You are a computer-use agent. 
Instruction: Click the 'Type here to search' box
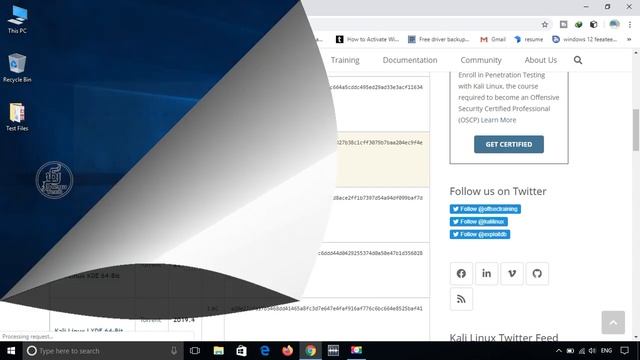click(x=102, y=351)
